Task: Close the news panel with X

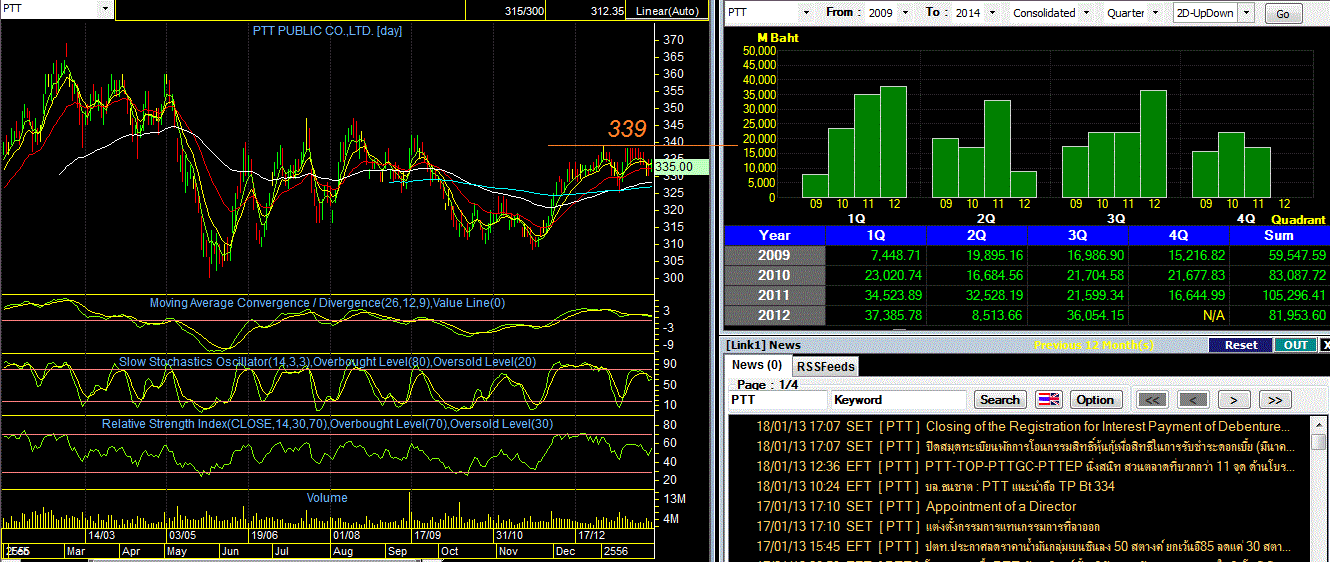Action: click(x=1325, y=345)
